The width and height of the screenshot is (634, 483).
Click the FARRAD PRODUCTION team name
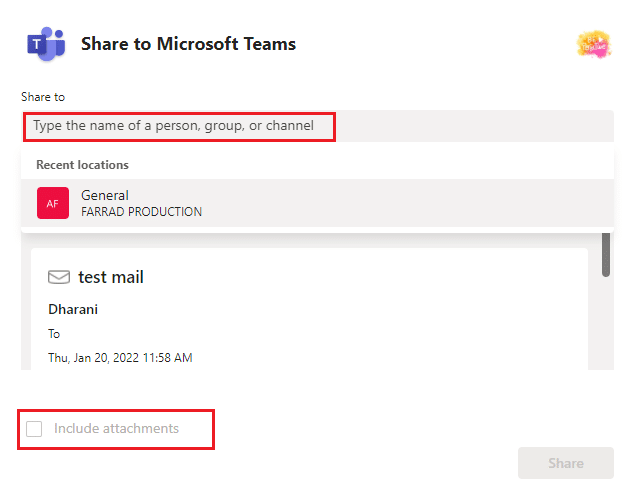pyautogui.click(x=142, y=212)
